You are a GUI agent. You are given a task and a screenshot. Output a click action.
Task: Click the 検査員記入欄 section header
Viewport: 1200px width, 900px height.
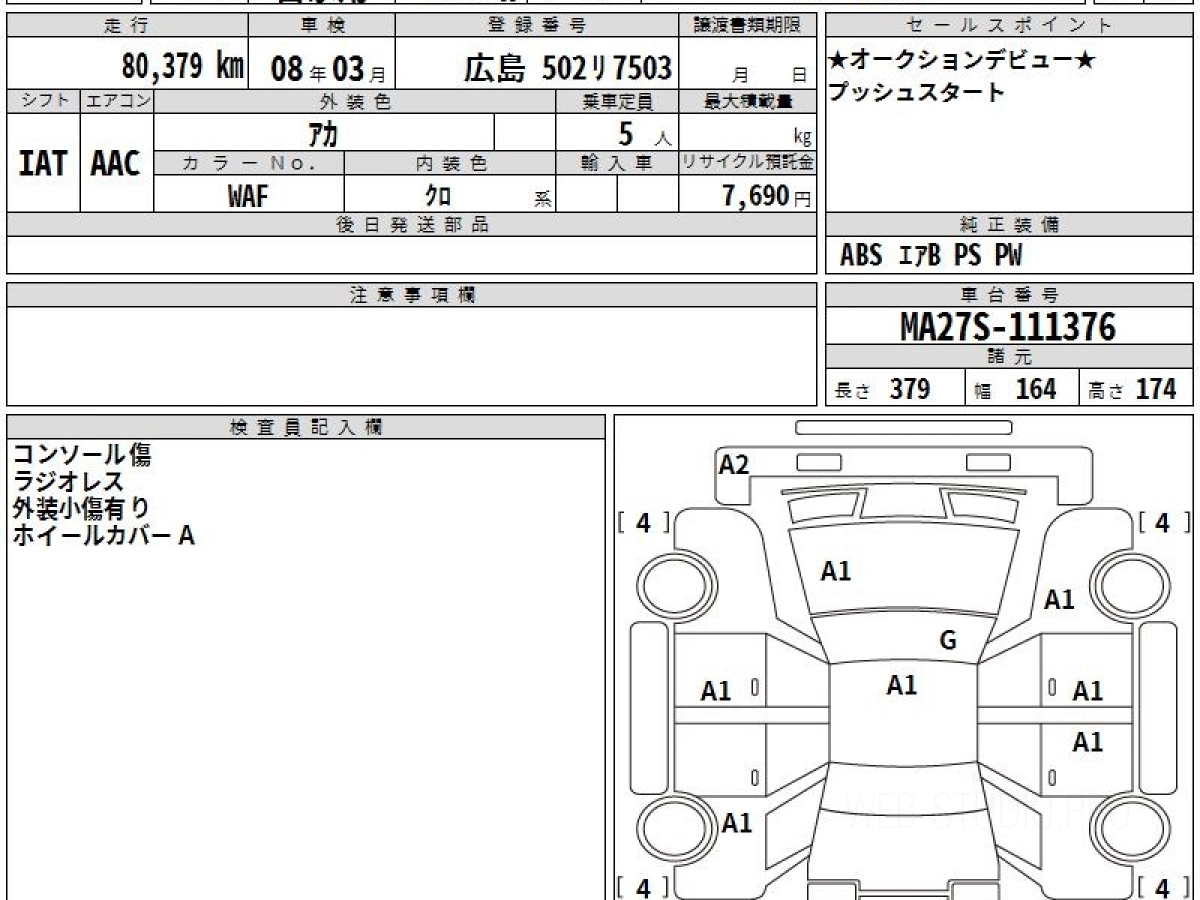pos(306,427)
